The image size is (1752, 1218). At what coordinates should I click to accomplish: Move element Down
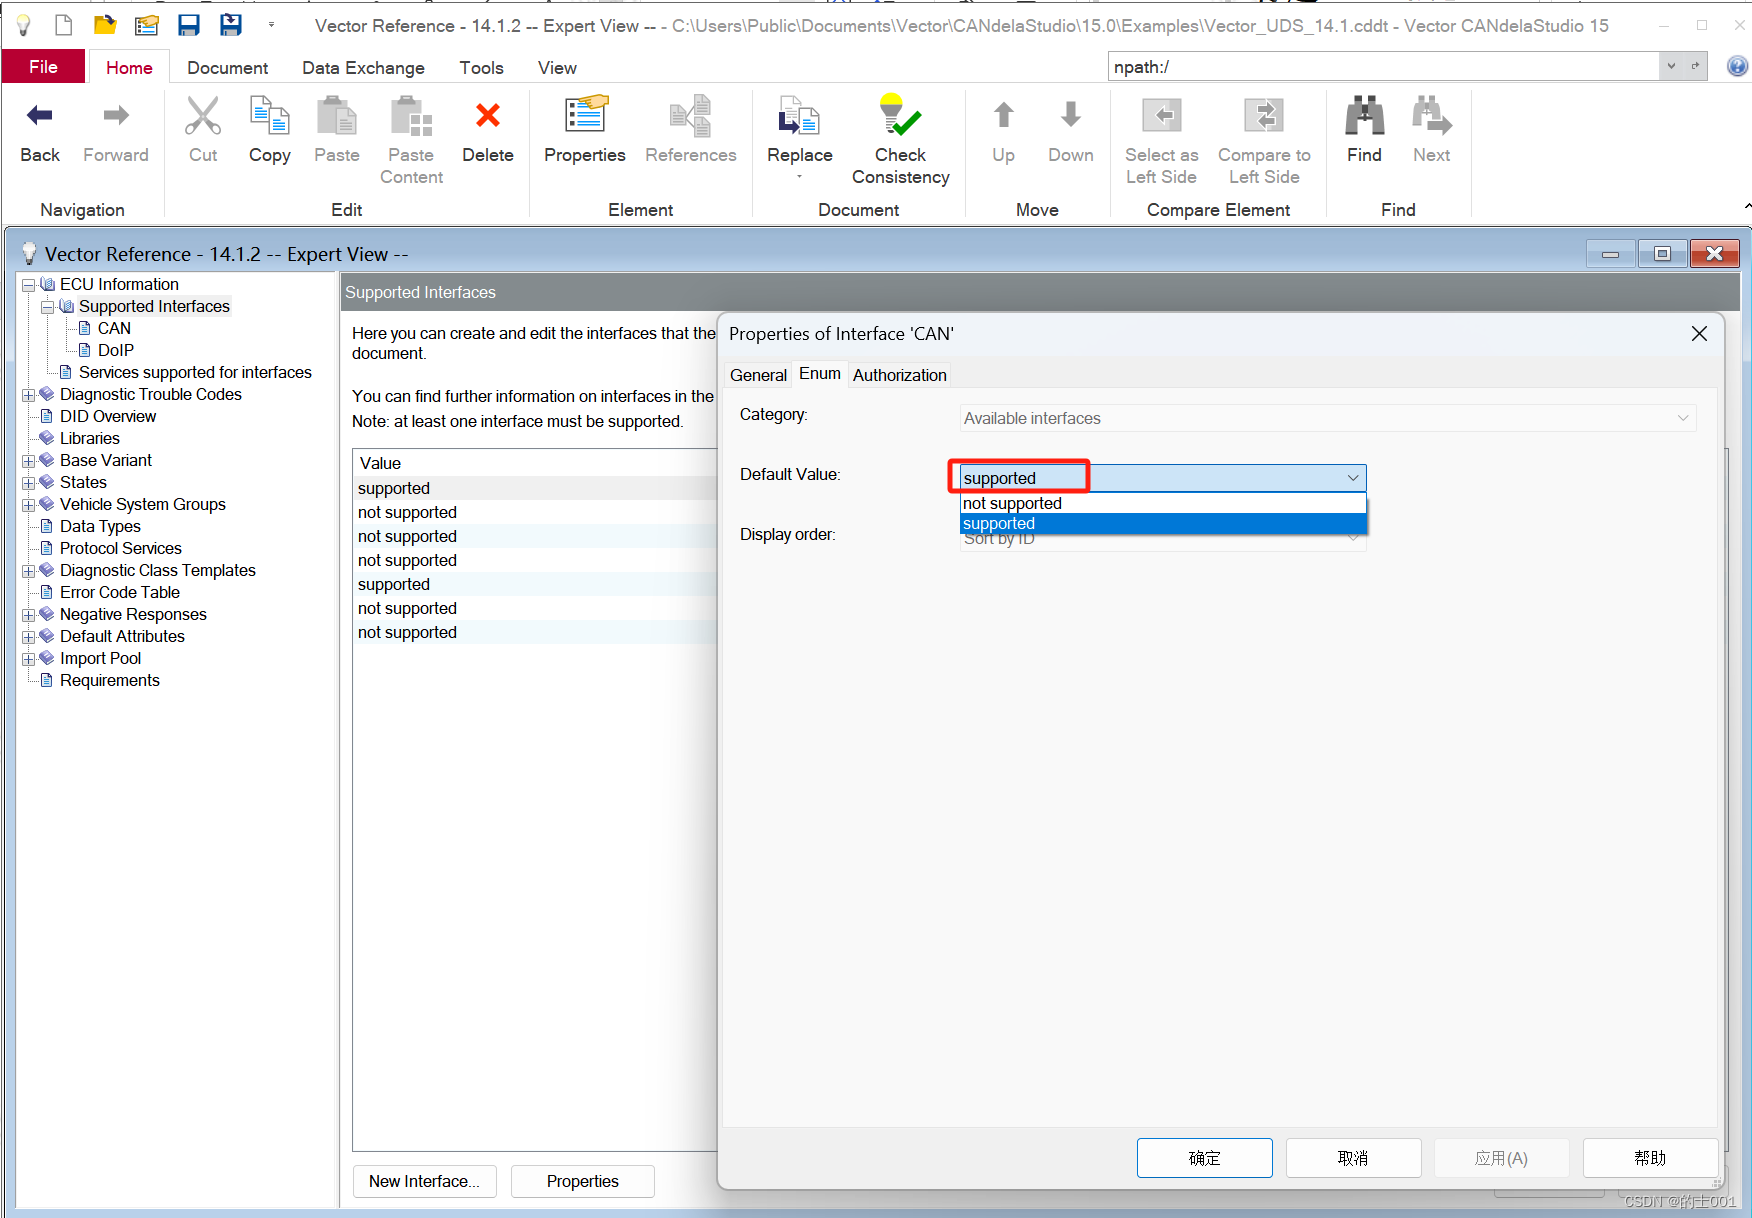tap(1071, 130)
